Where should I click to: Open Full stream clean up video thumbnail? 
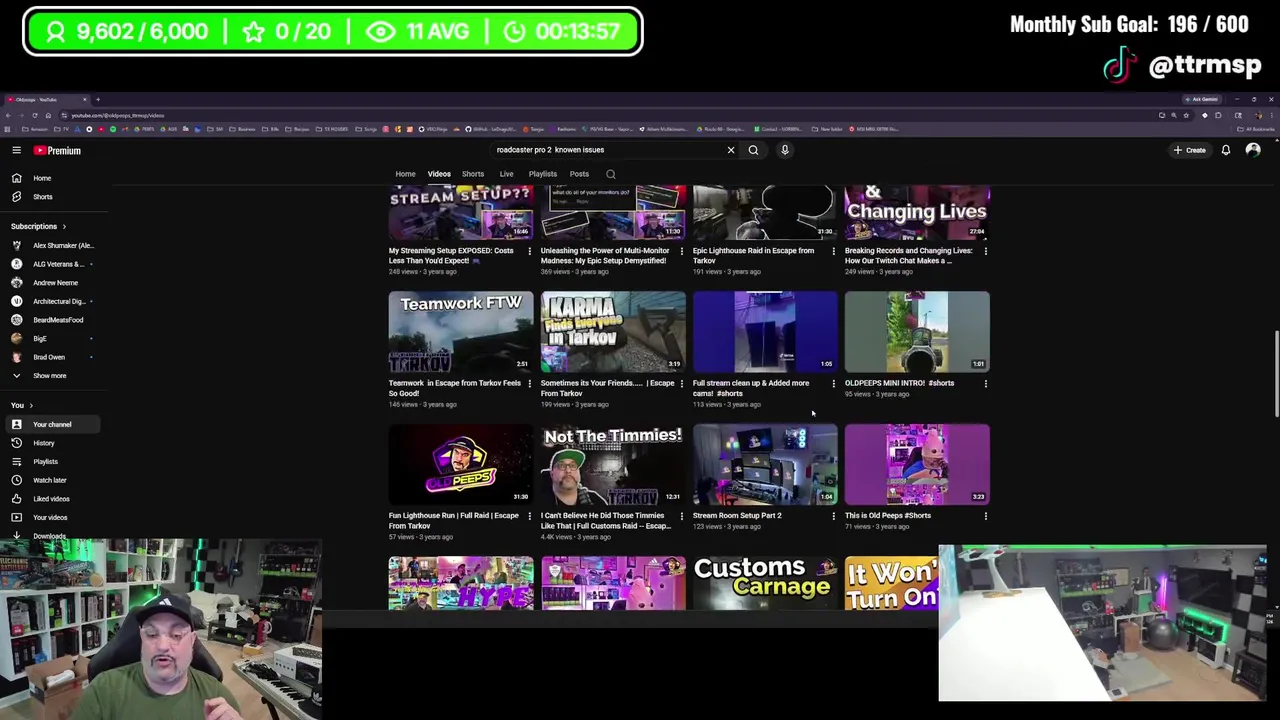coord(765,332)
